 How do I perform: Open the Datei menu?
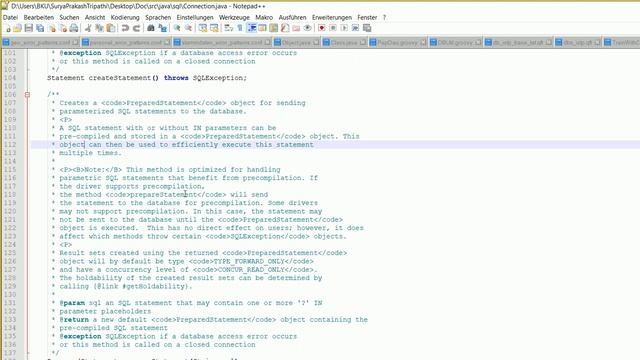(10, 18)
